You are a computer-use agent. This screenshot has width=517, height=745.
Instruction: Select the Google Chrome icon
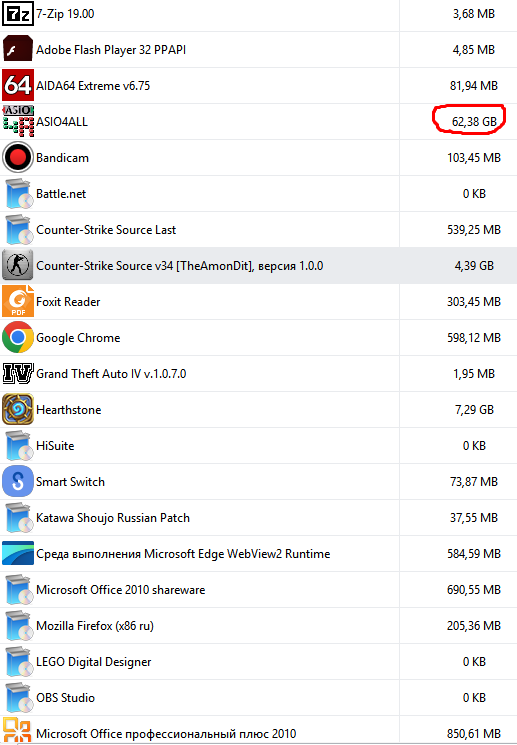(18, 337)
